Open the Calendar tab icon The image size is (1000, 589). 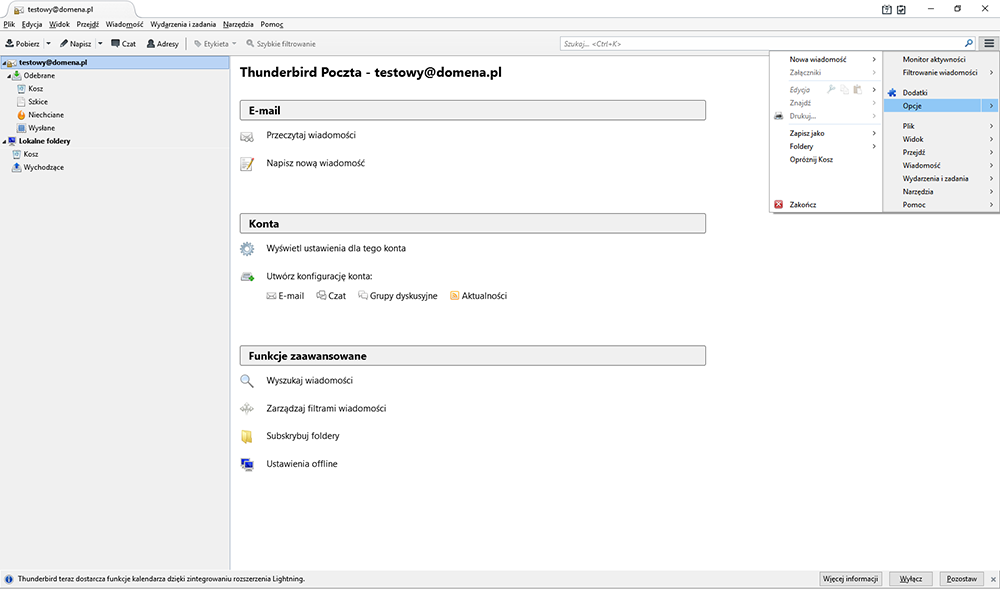pyautogui.click(x=887, y=9)
